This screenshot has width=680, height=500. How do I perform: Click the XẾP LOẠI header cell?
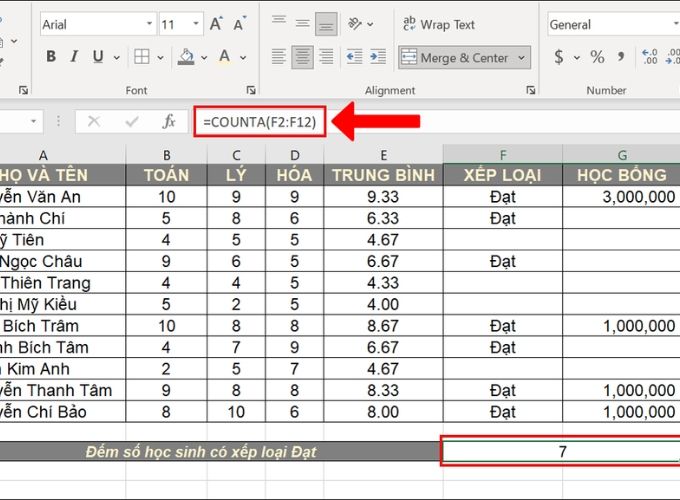(x=503, y=175)
